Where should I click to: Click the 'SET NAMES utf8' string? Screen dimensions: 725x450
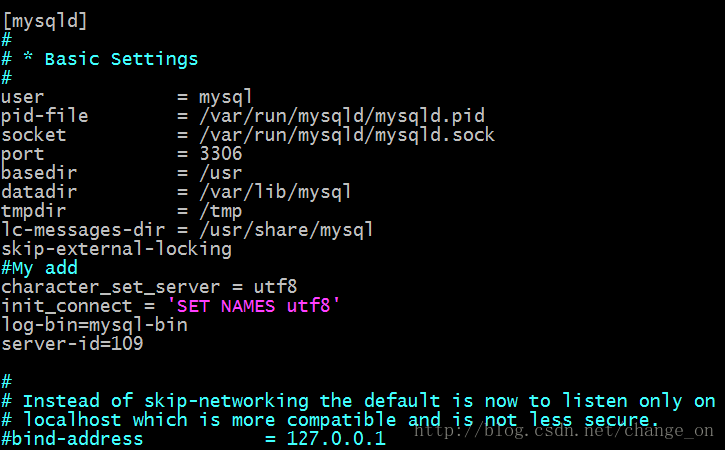pos(253,306)
